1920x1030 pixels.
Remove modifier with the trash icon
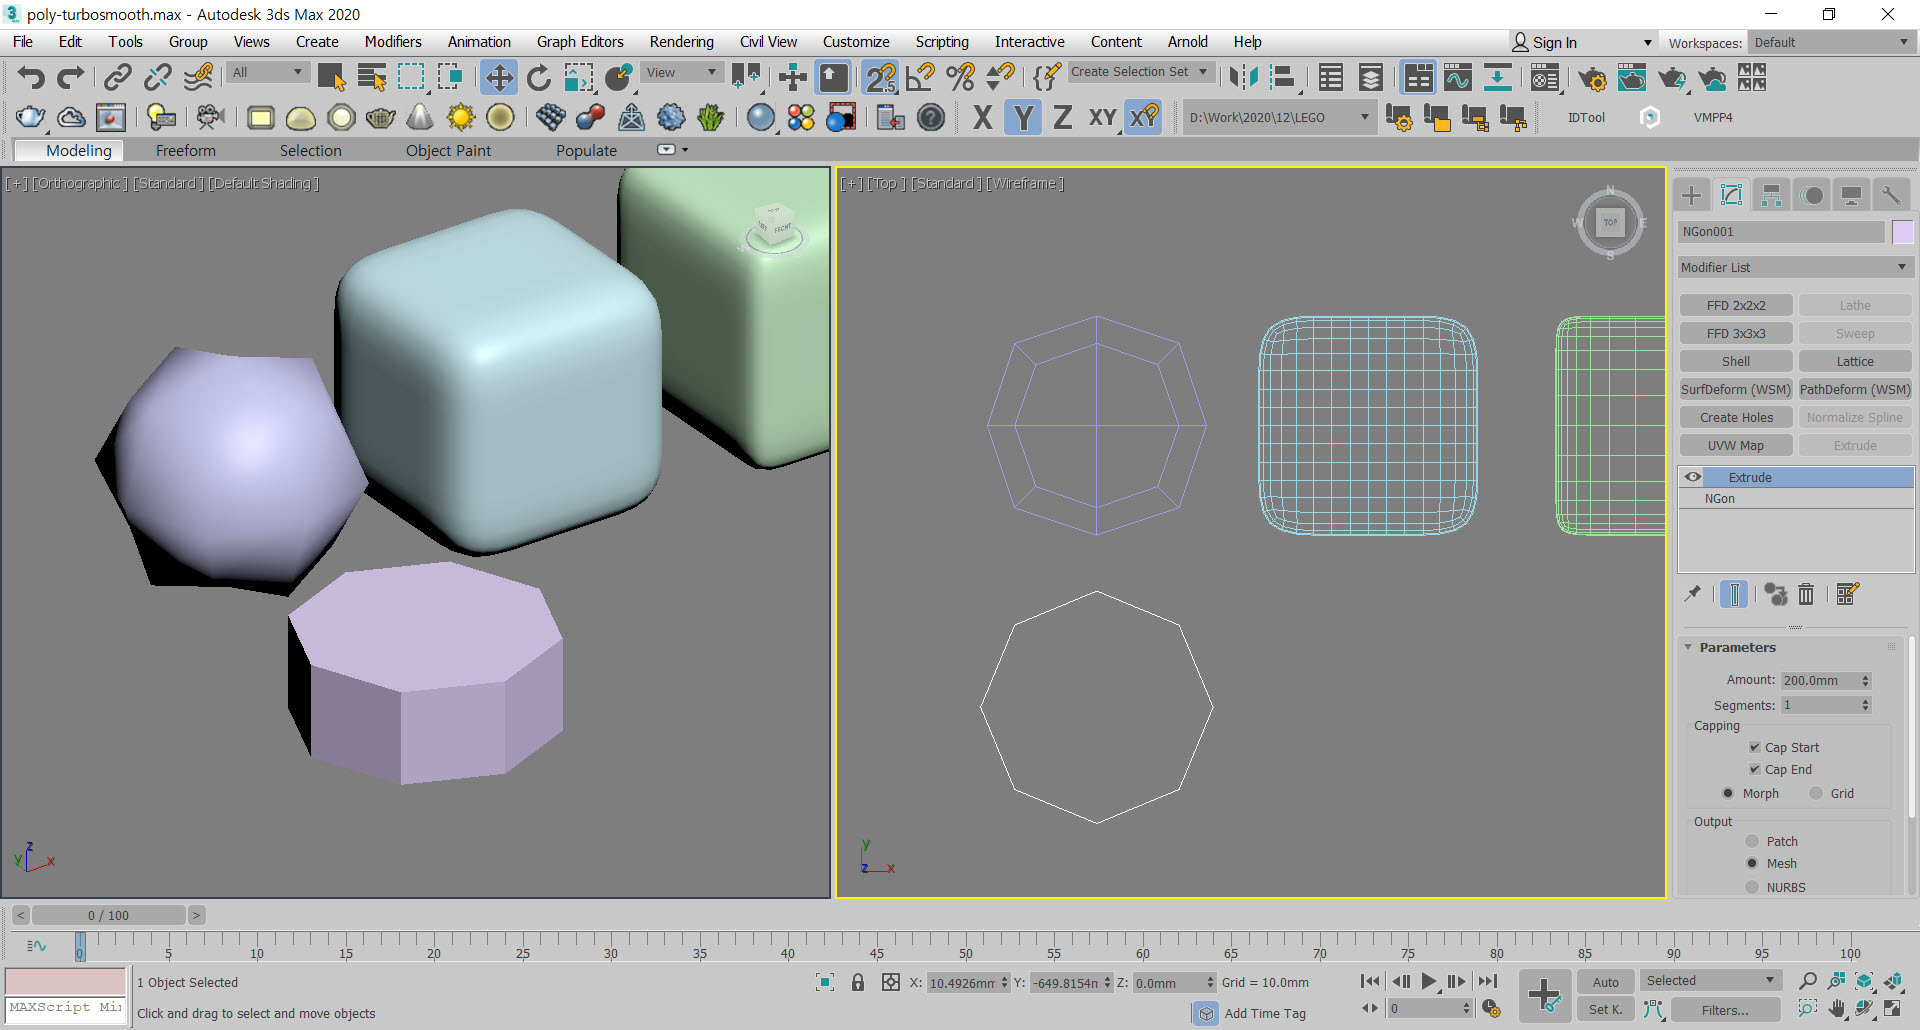(x=1806, y=594)
